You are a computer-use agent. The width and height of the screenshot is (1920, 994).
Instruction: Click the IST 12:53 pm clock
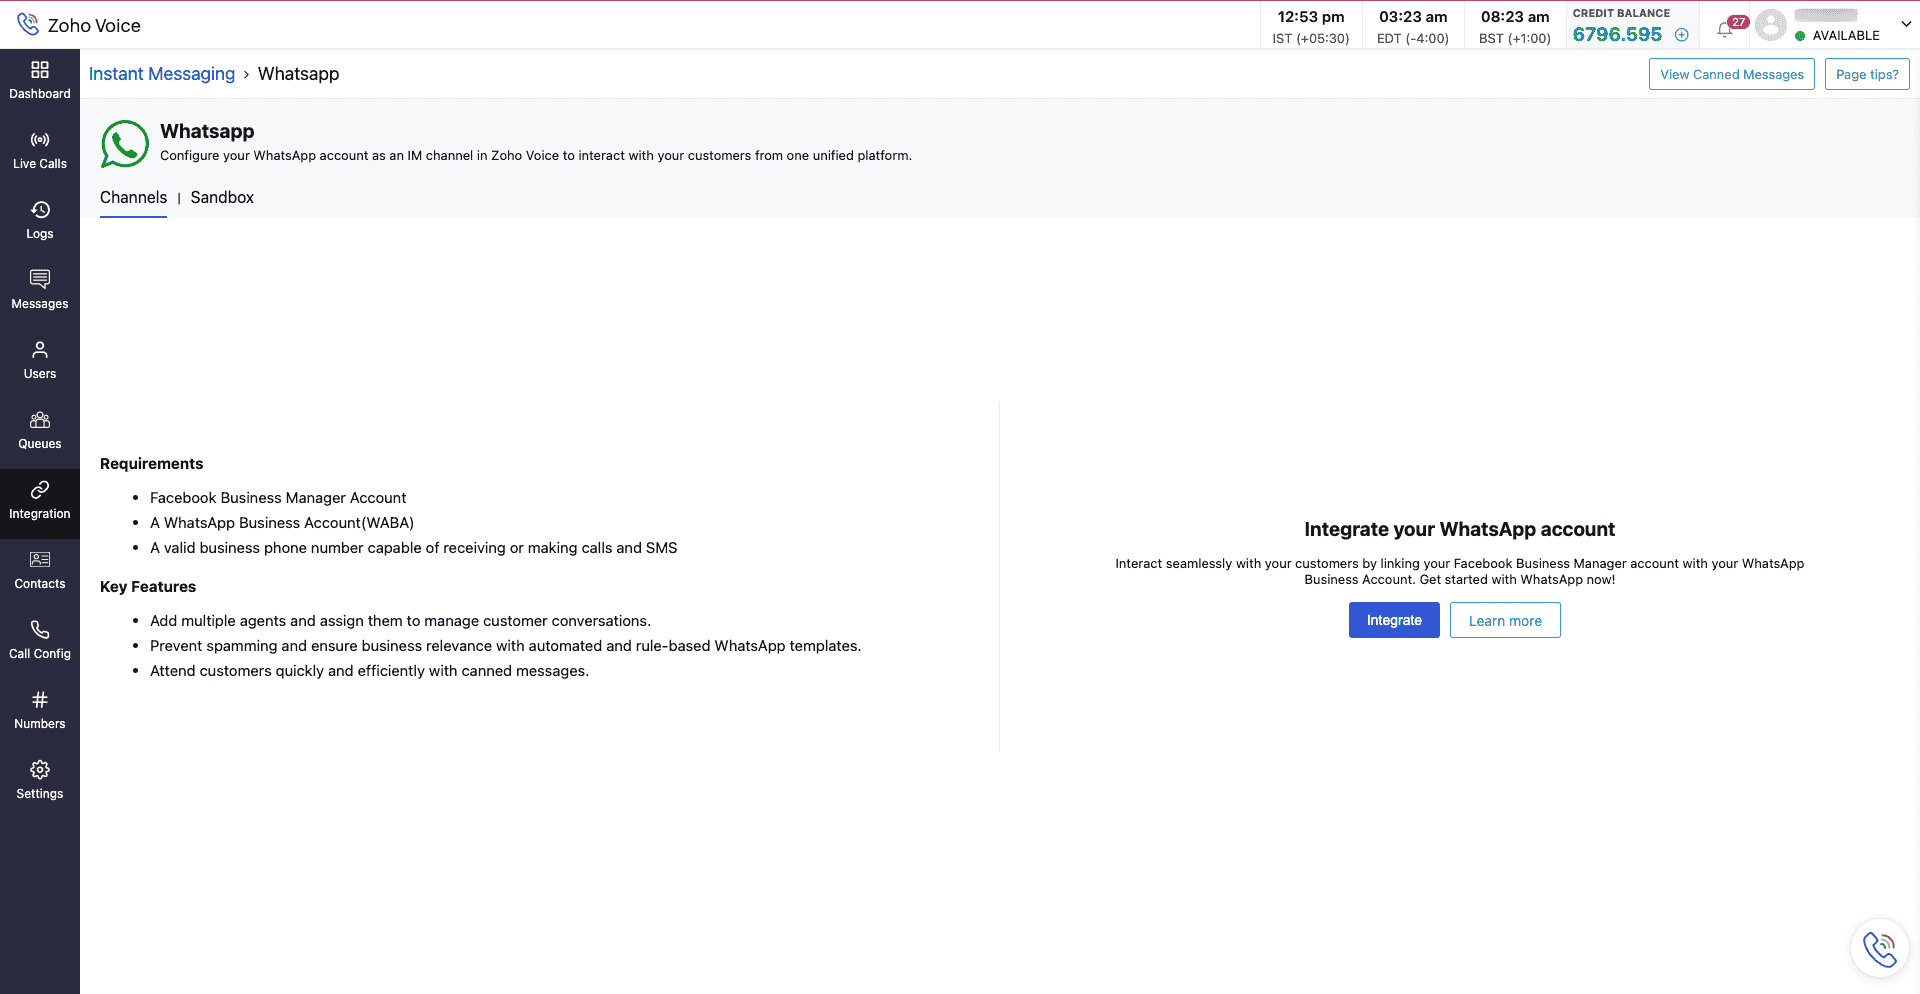pos(1311,26)
